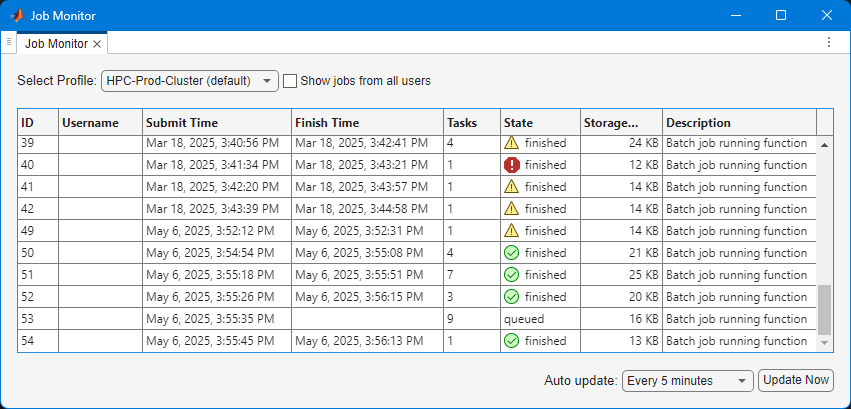
Task: Click the panel grip handle left of tab
Action: click(x=8, y=43)
